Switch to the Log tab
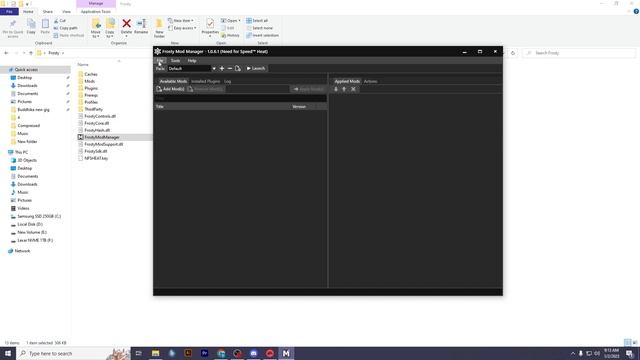 click(x=227, y=81)
